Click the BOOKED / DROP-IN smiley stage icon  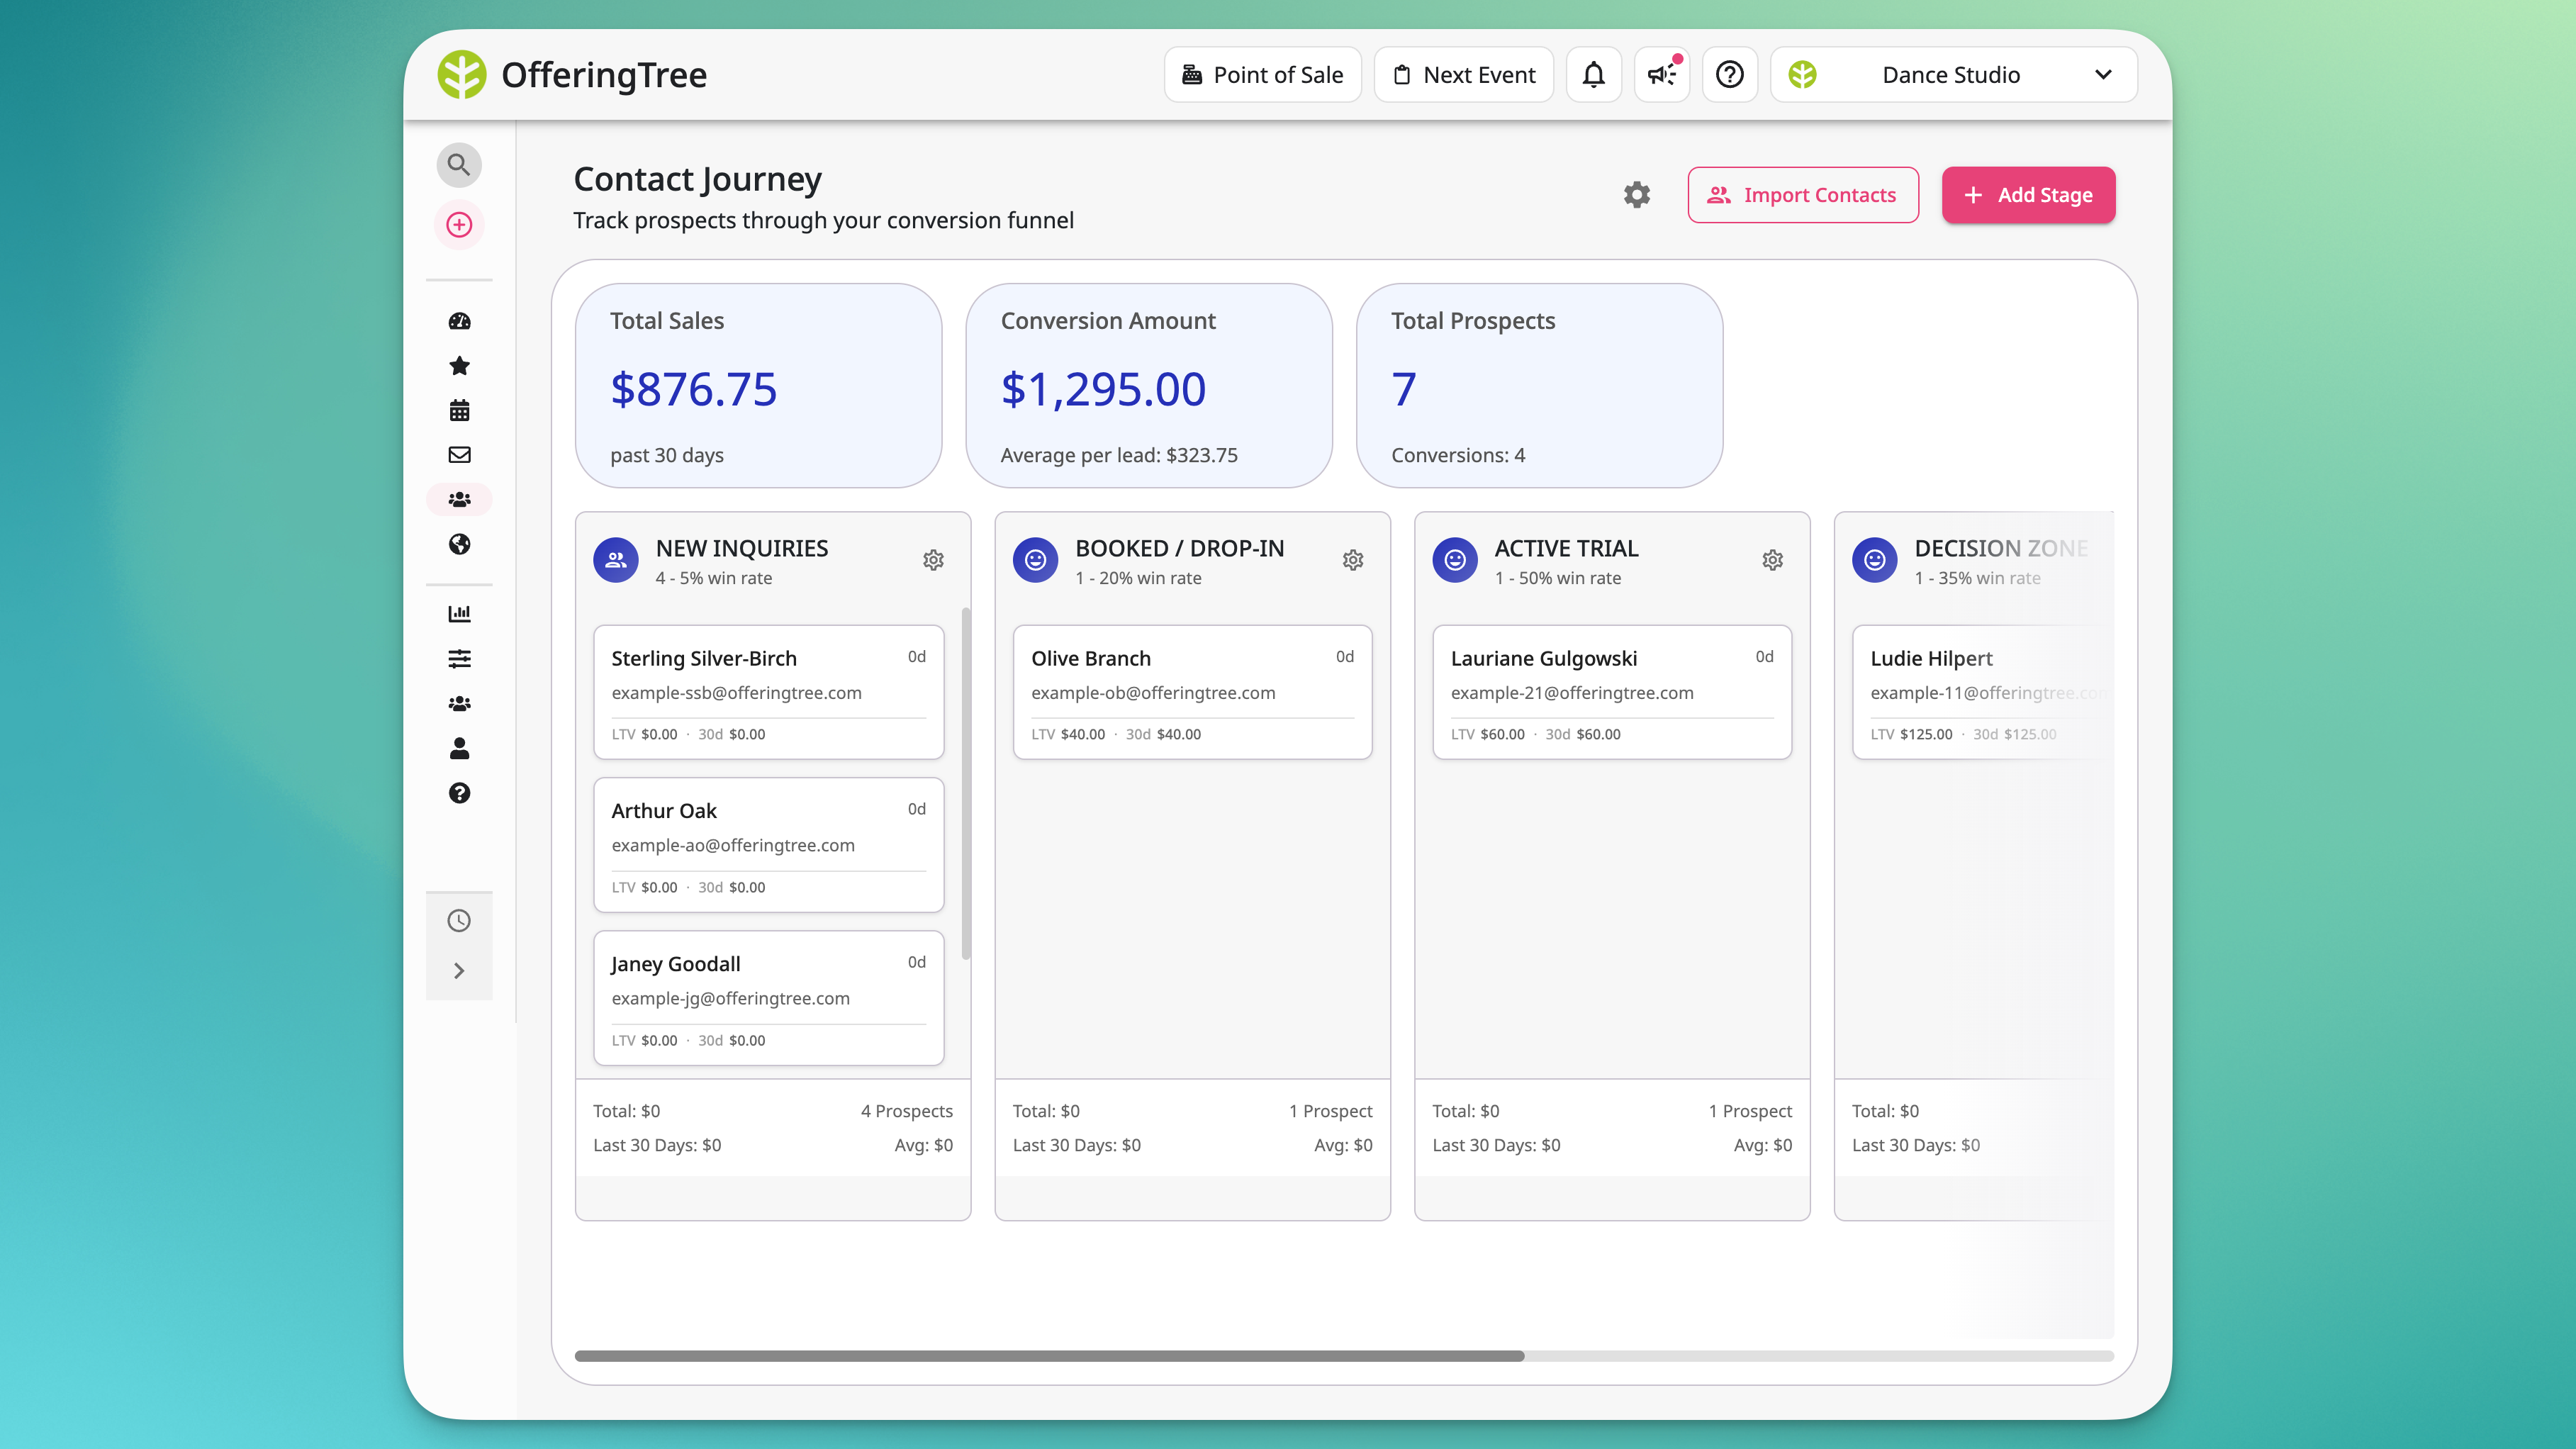point(1036,560)
